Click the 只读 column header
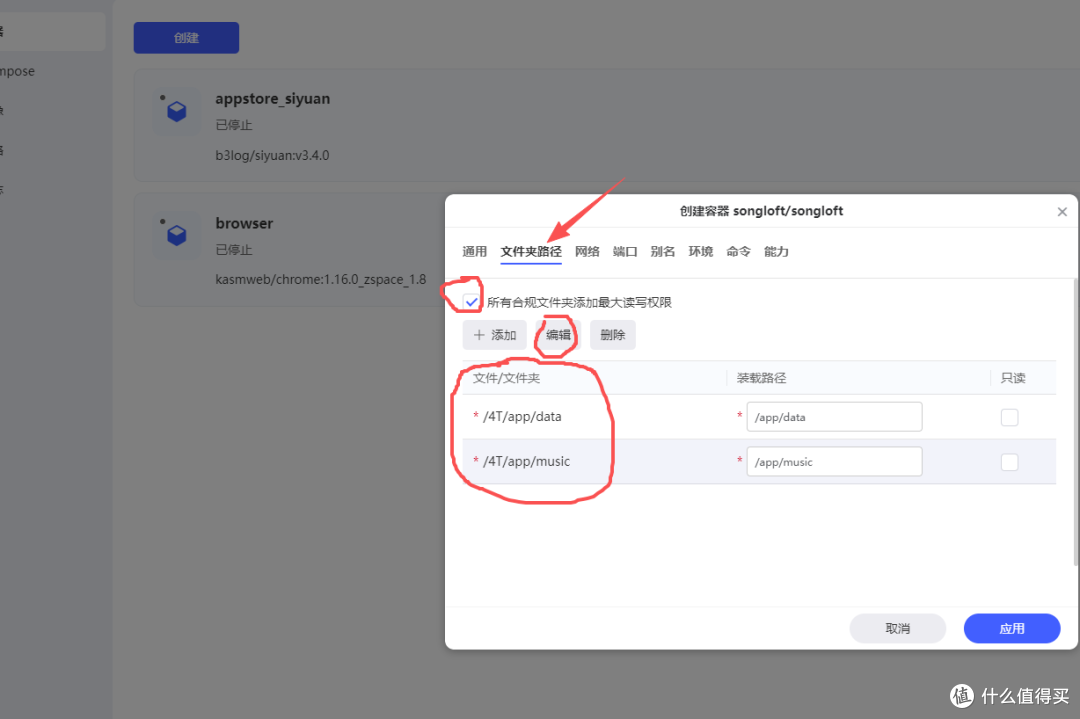Image resolution: width=1080 pixels, height=719 pixels. [x=1013, y=378]
